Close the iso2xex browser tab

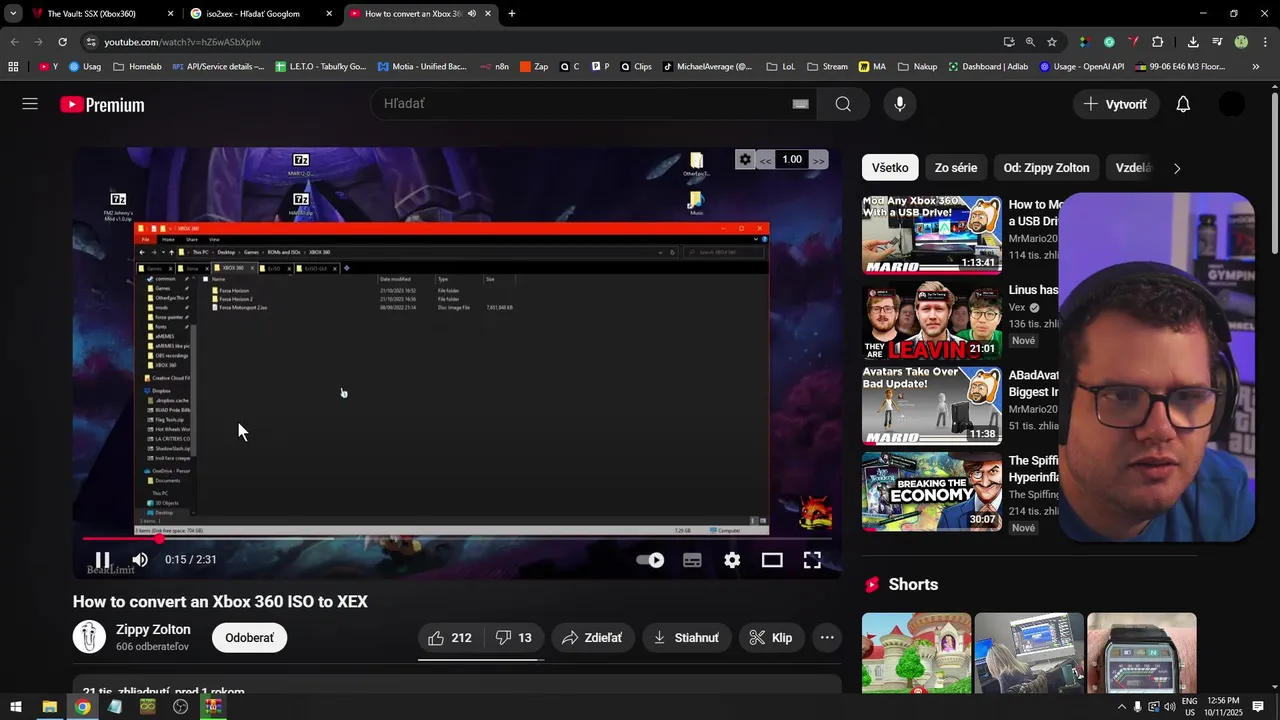pyautogui.click(x=329, y=14)
